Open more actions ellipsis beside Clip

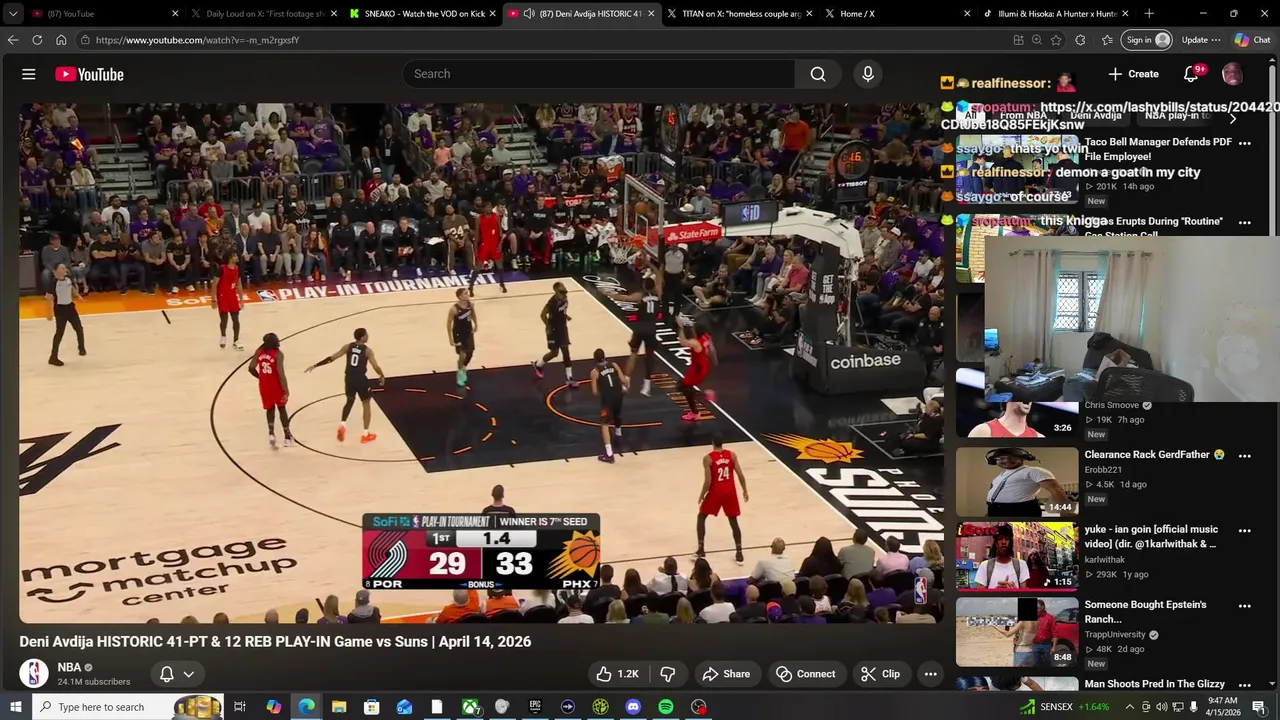931,674
